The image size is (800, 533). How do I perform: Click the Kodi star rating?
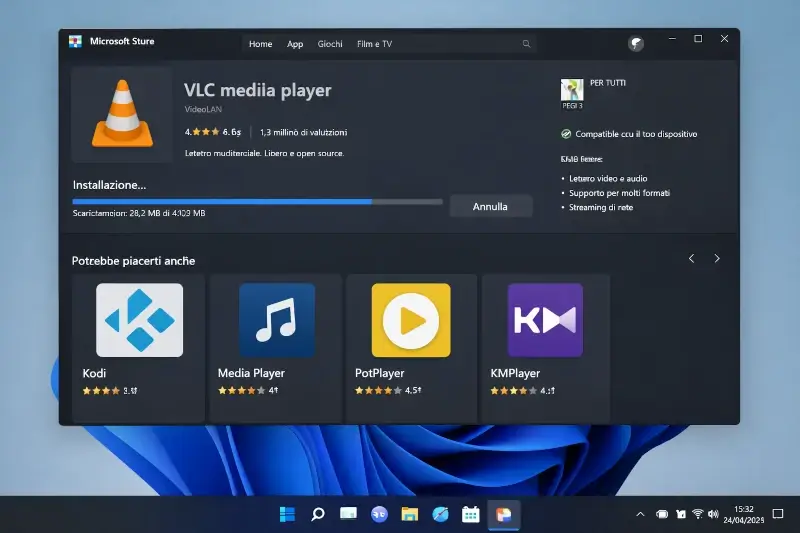tap(110, 391)
